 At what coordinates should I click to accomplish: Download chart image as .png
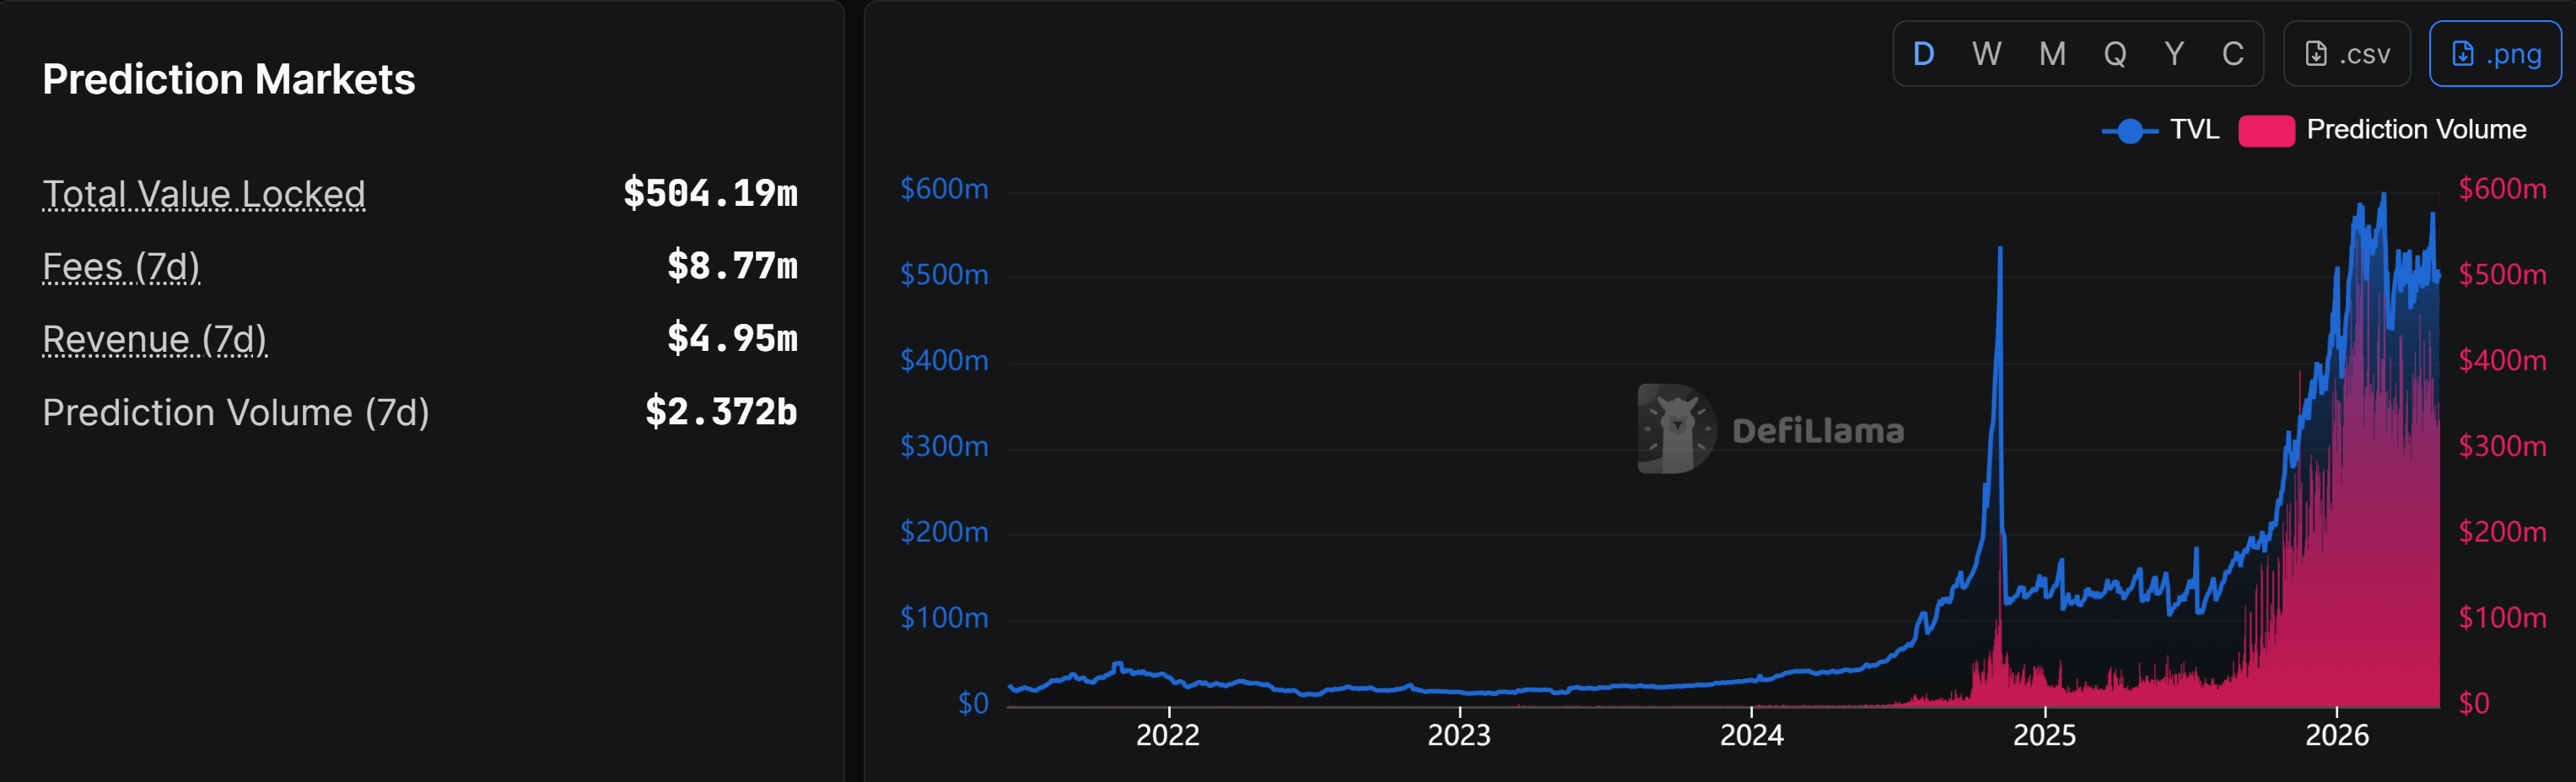pos(2495,54)
